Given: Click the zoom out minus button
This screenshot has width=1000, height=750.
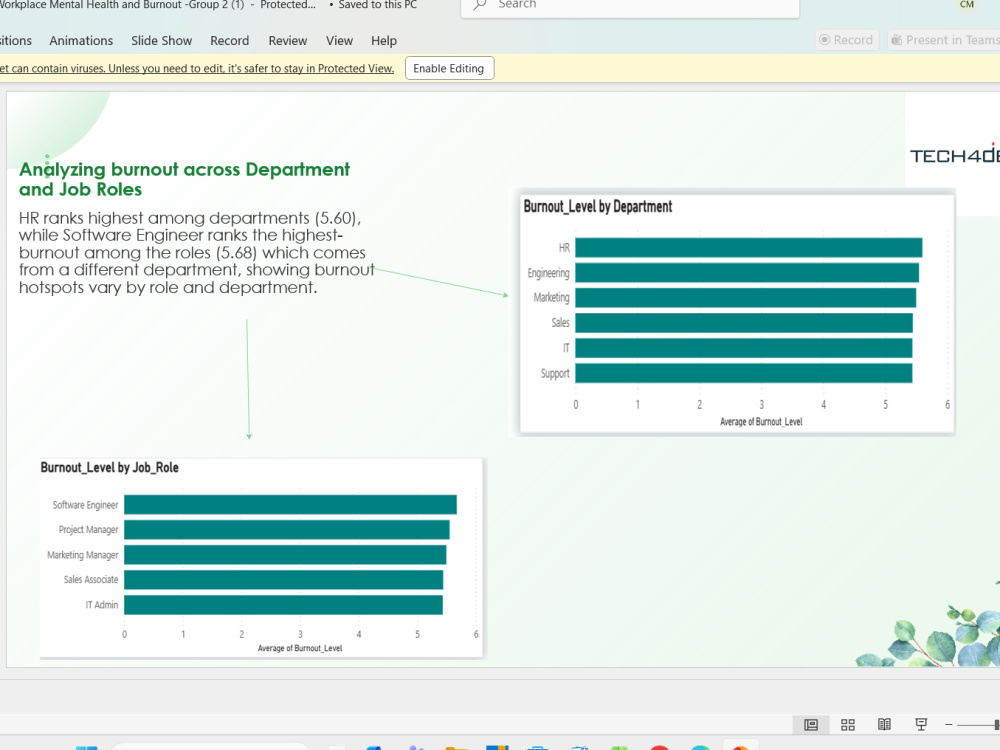Looking at the screenshot, I should pyautogui.click(x=949, y=724).
